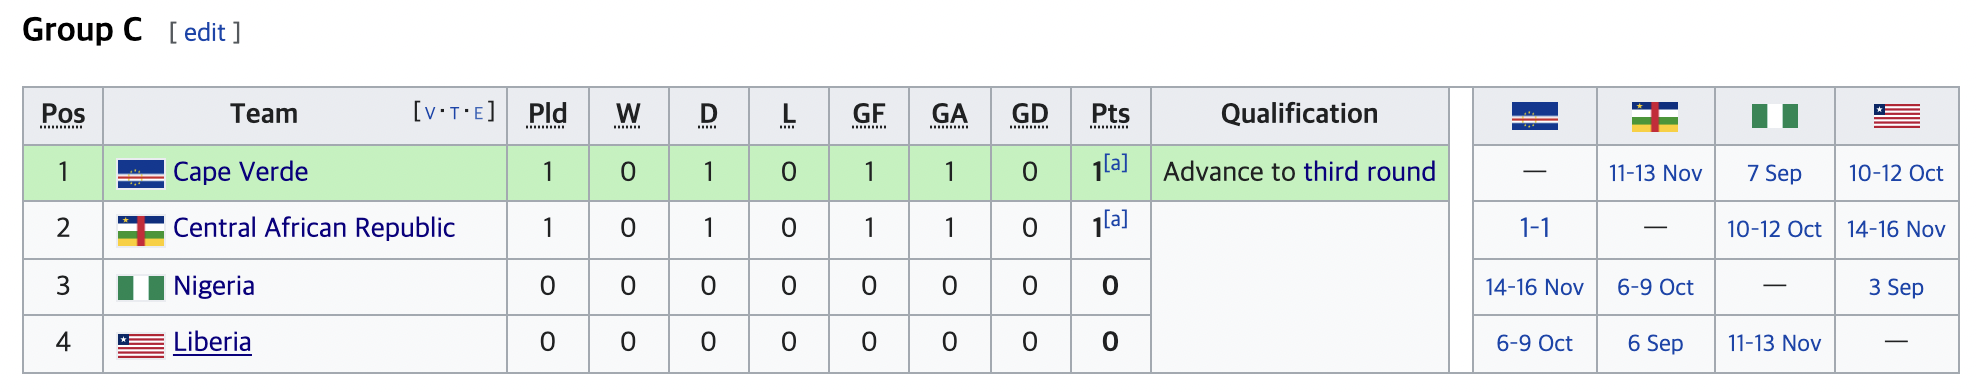Click the Nigeria flag beside team name
The width and height of the screenshot is (1976, 392).
click(x=140, y=288)
